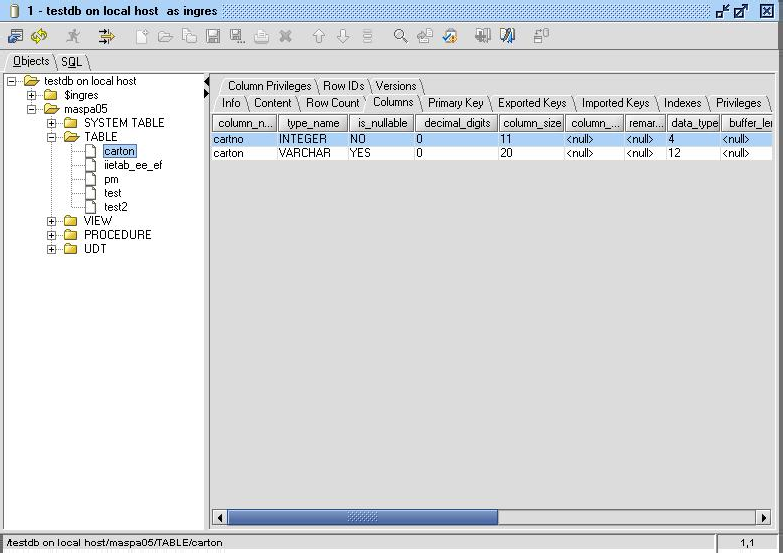The height and width of the screenshot is (553, 783).
Task: Select the INTEGER cell in cartno row
Action: 313,139
